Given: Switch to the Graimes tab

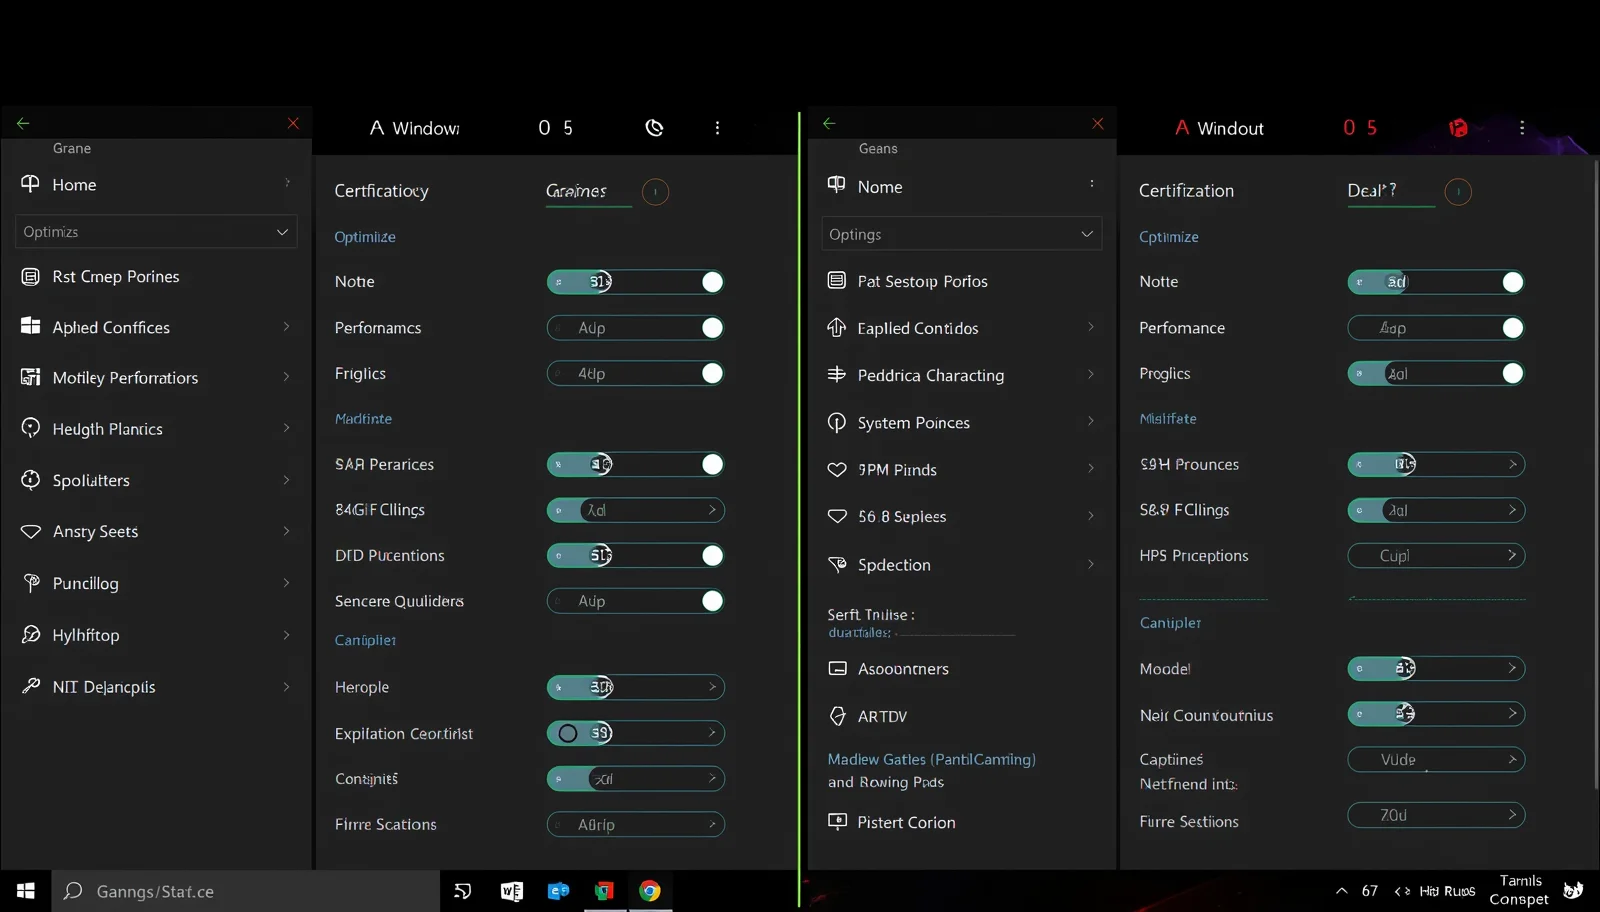Looking at the screenshot, I should click(576, 190).
